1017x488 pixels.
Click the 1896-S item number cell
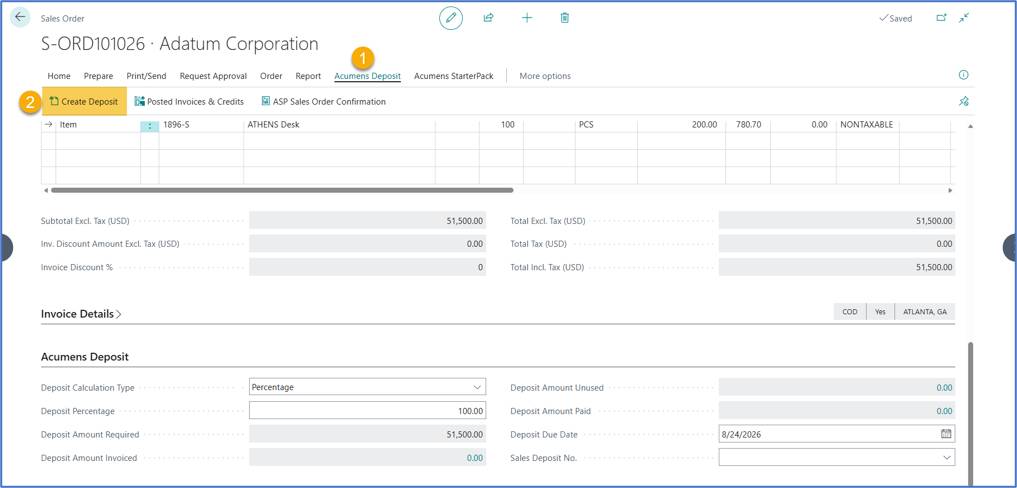201,125
